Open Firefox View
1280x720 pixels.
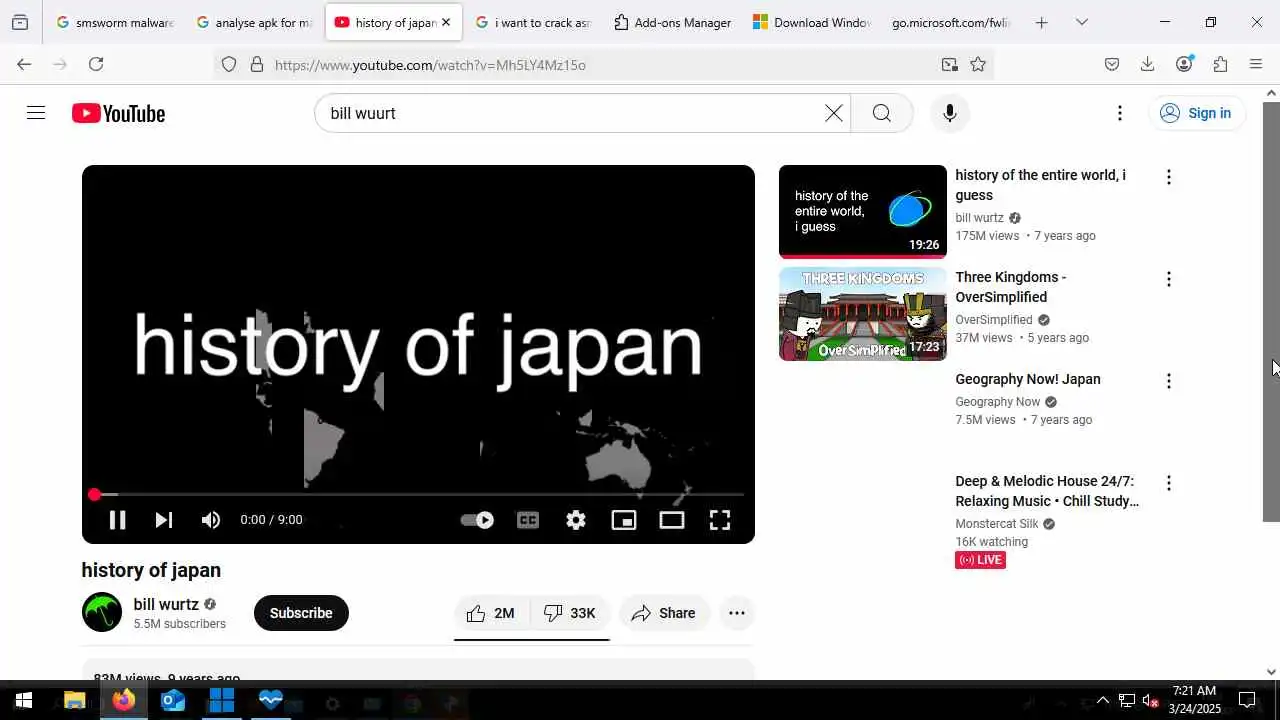pos(20,22)
